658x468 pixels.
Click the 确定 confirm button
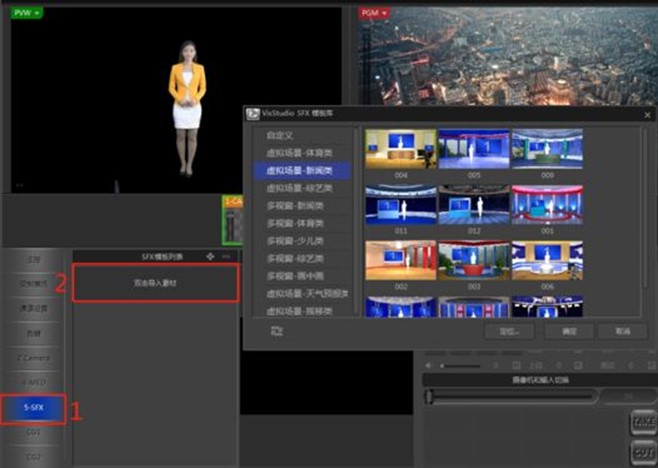pyautogui.click(x=568, y=331)
